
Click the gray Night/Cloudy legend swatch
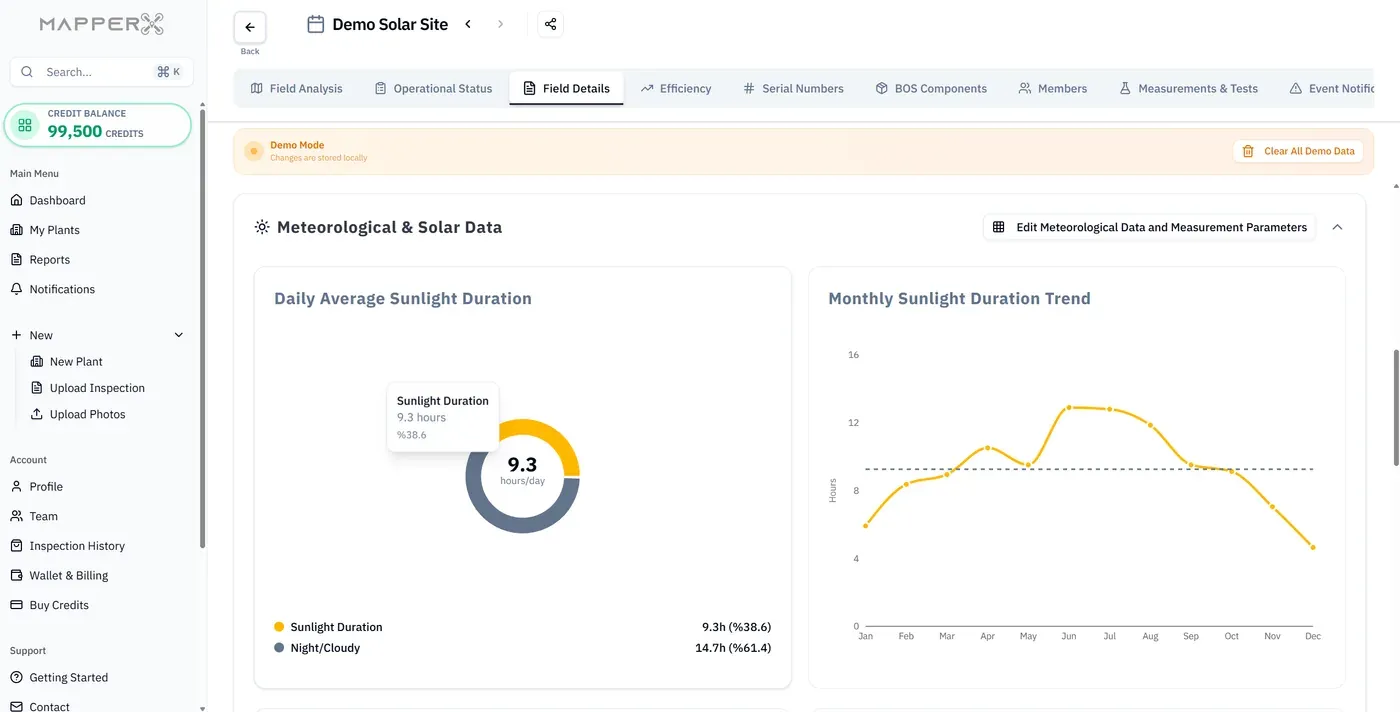[279, 648]
